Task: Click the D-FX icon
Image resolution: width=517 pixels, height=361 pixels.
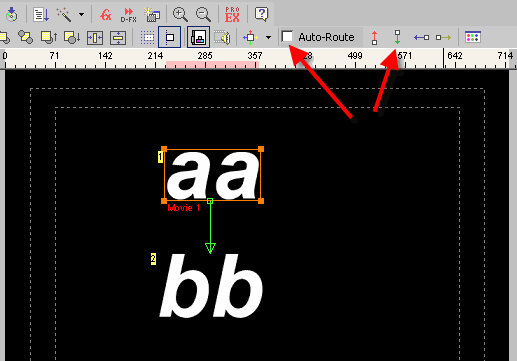Action: click(x=128, y=15)
